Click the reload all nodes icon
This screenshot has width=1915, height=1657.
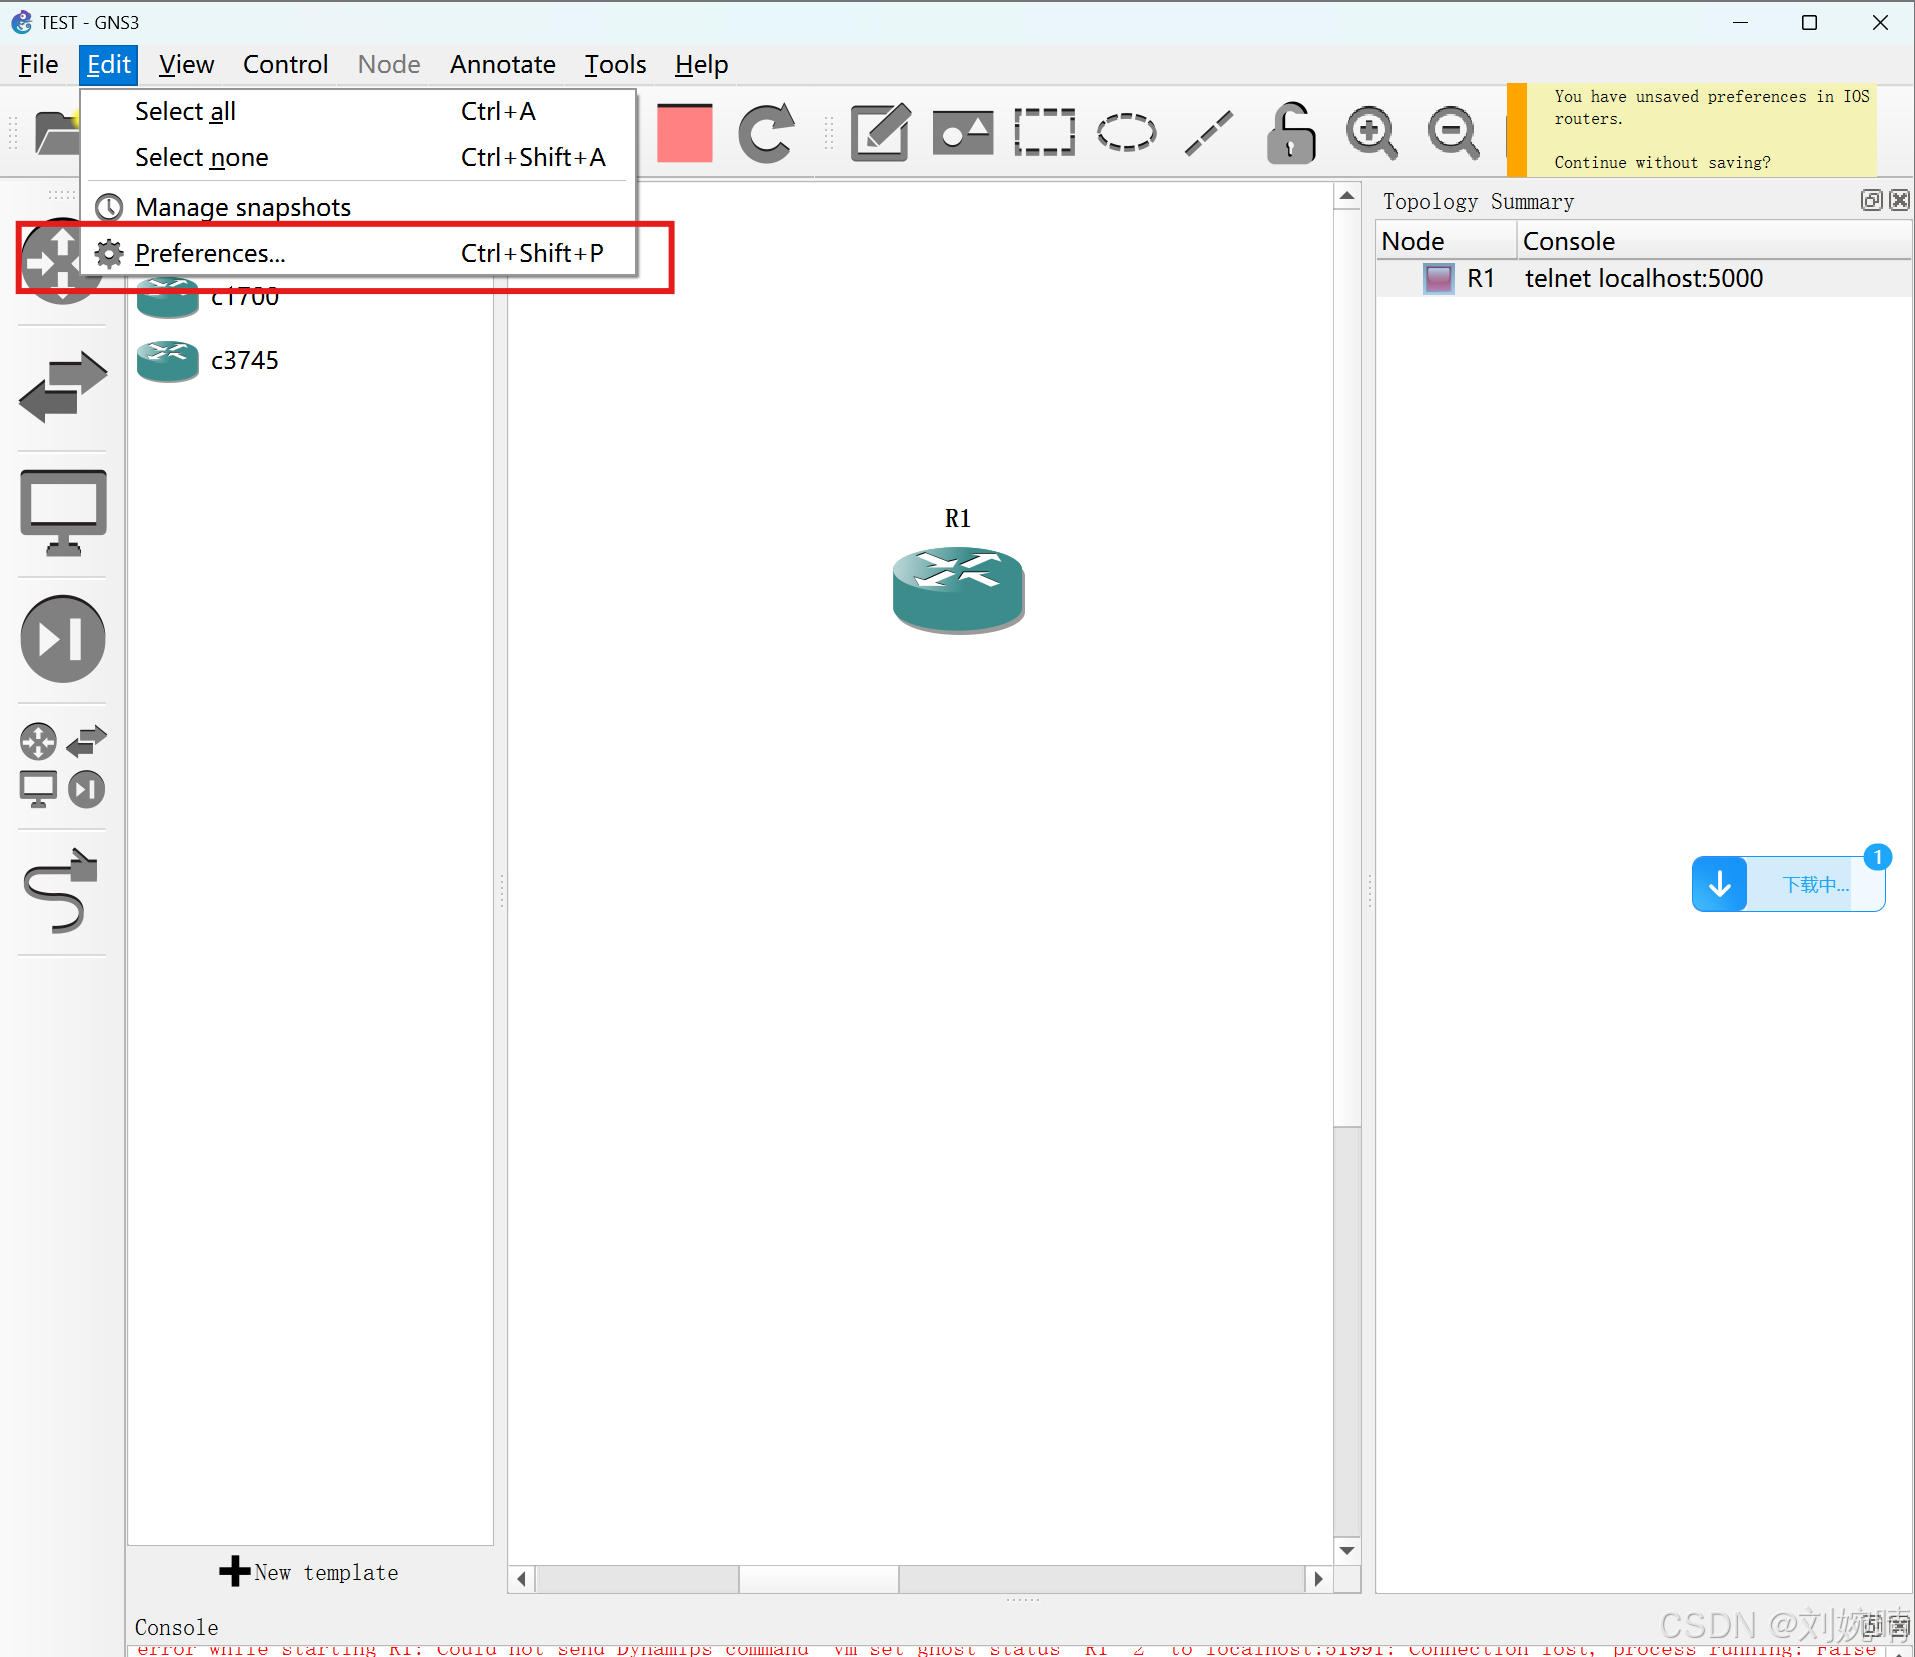point(766,132)
